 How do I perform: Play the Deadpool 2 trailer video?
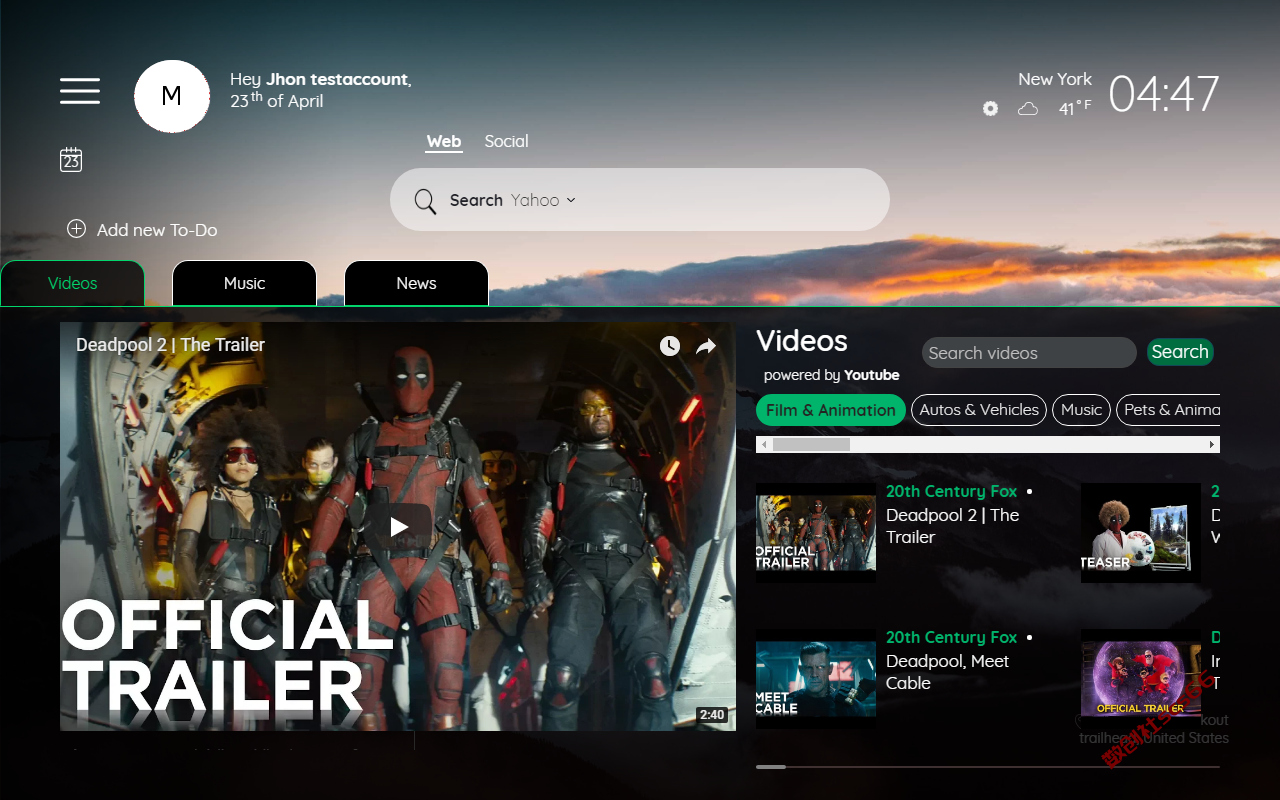399,527
